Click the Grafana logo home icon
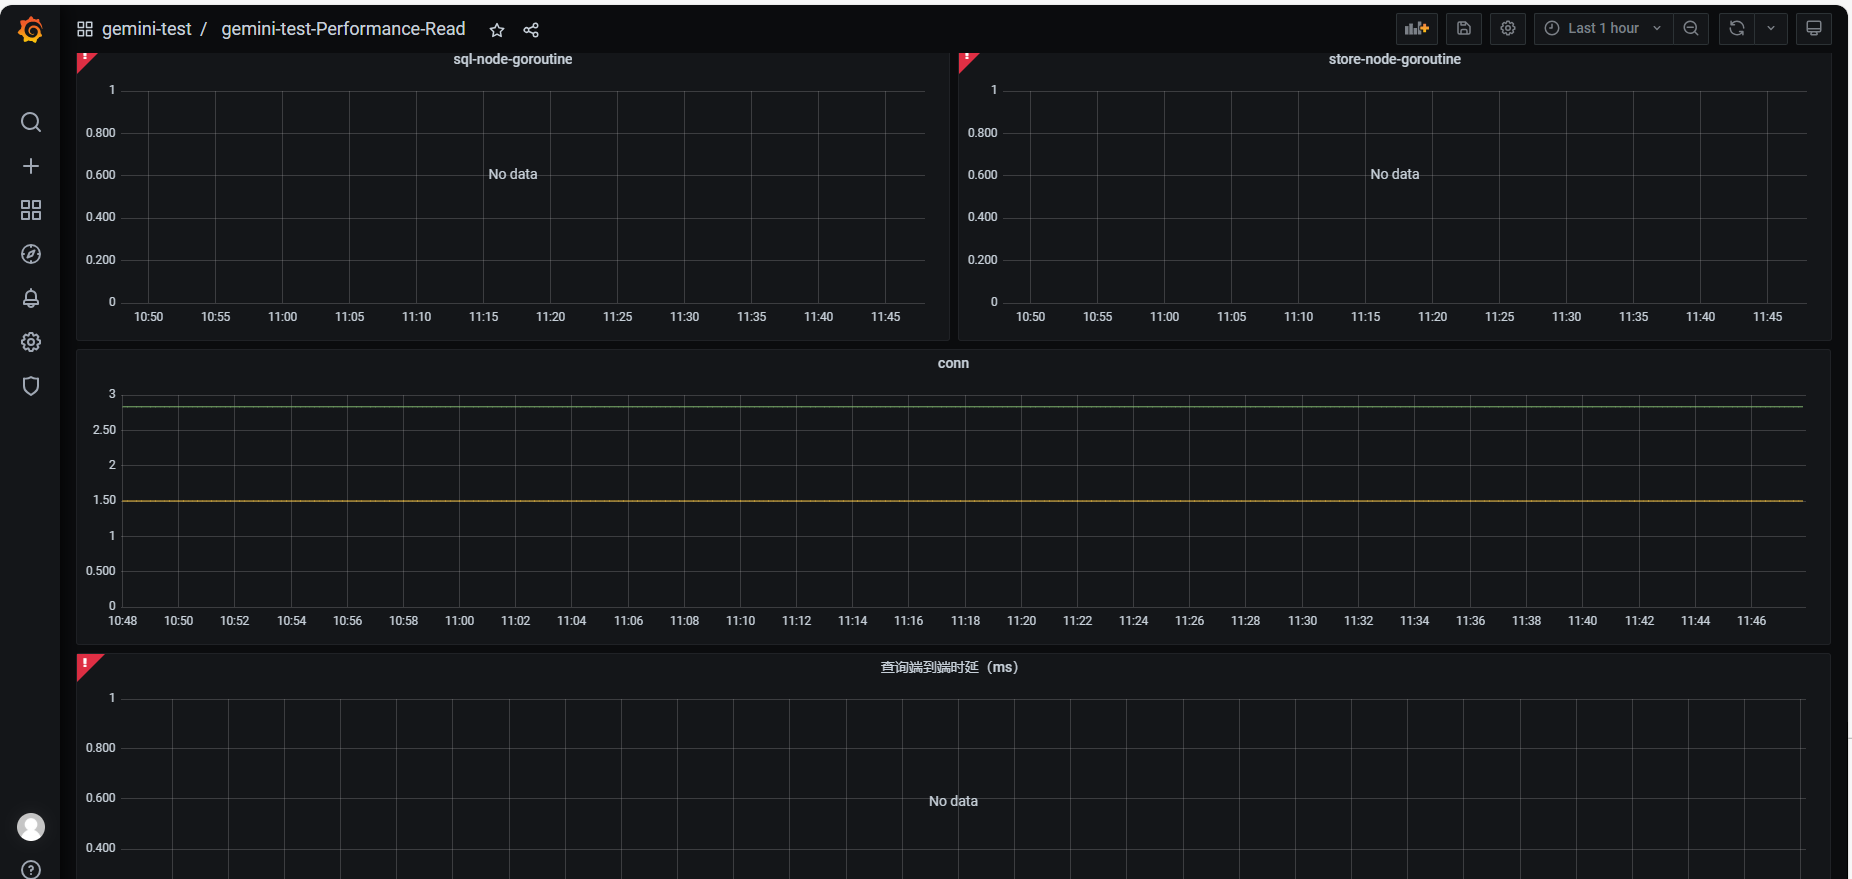 tap(31, 30)
